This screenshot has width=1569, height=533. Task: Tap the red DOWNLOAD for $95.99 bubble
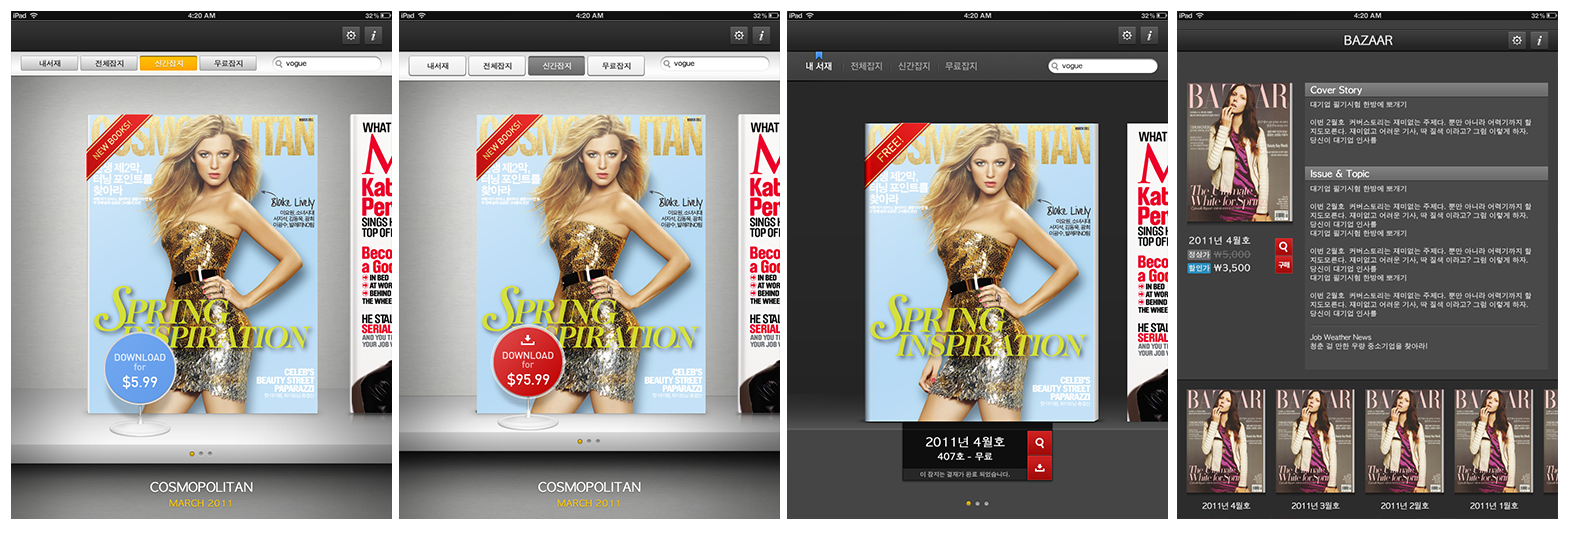[528, 362]
